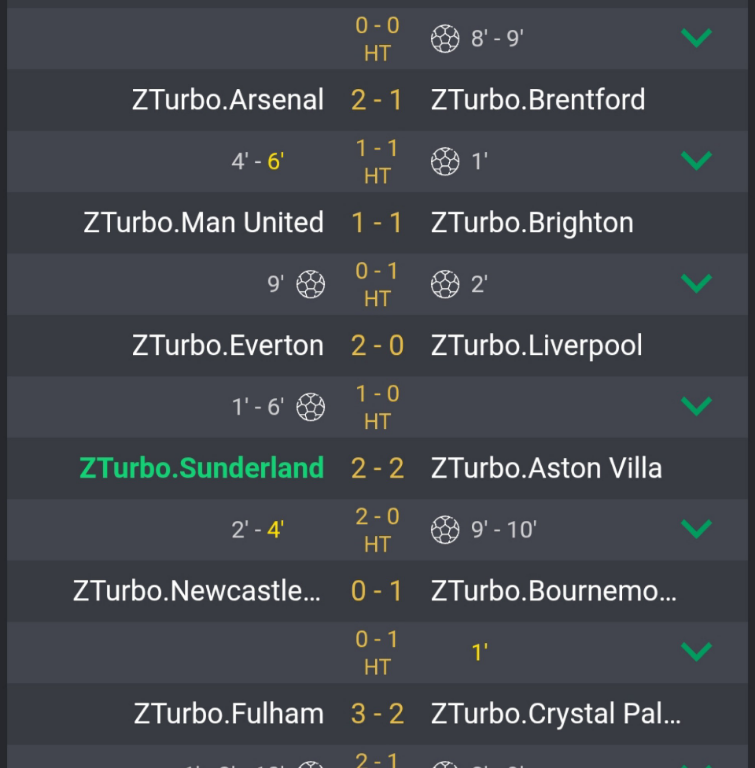Expand the Sunderland vs Aston Villa details
Image resolution: width=755 pixels, height=768 pixels.
click(x=696, y=529)
